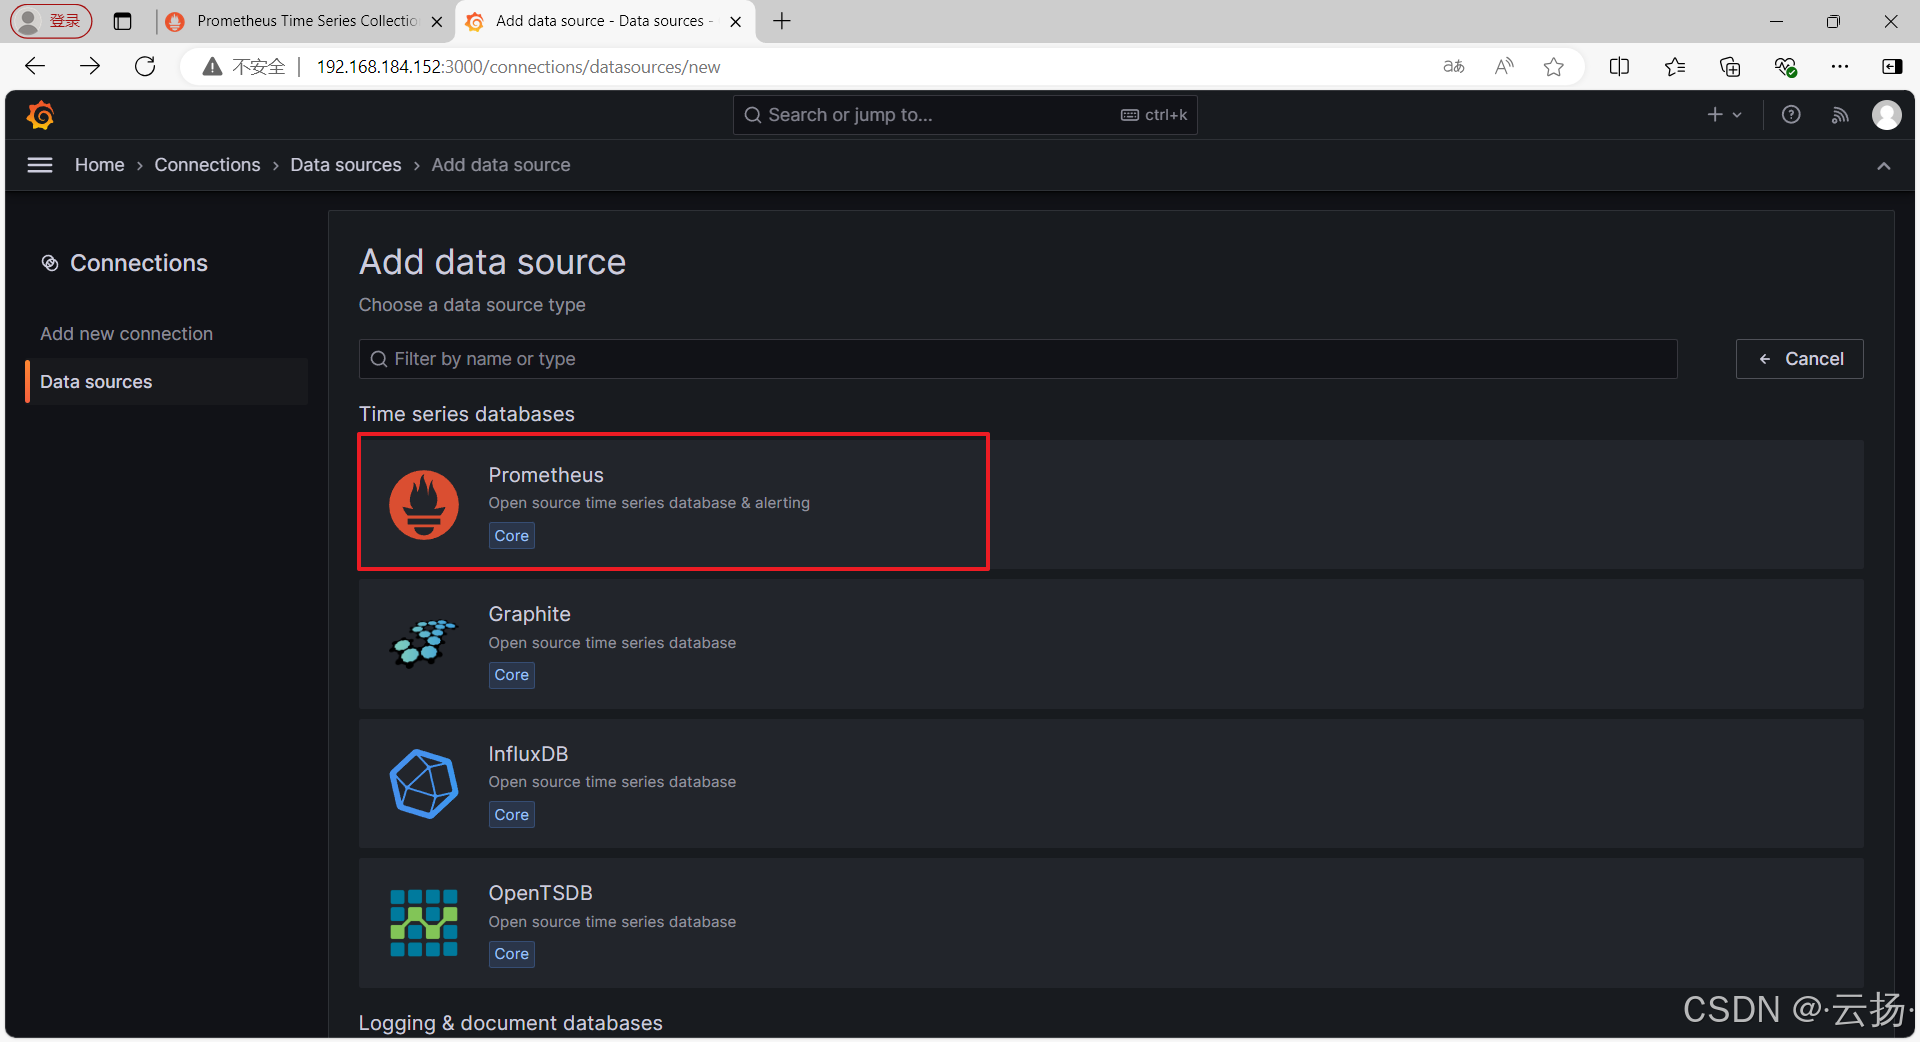Close the Add data source tab
The width and height of the screenshot is (1920, 1042).
(x=736, y=21)
